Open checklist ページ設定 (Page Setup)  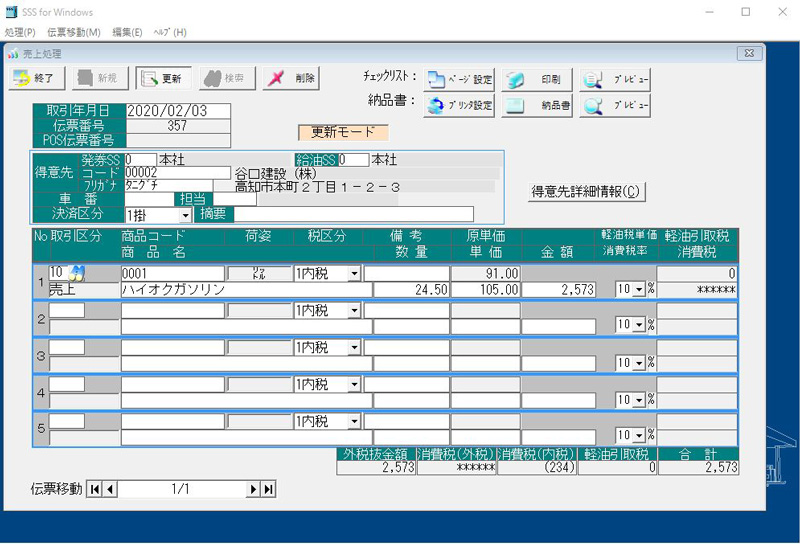click(x=459, y=79)
